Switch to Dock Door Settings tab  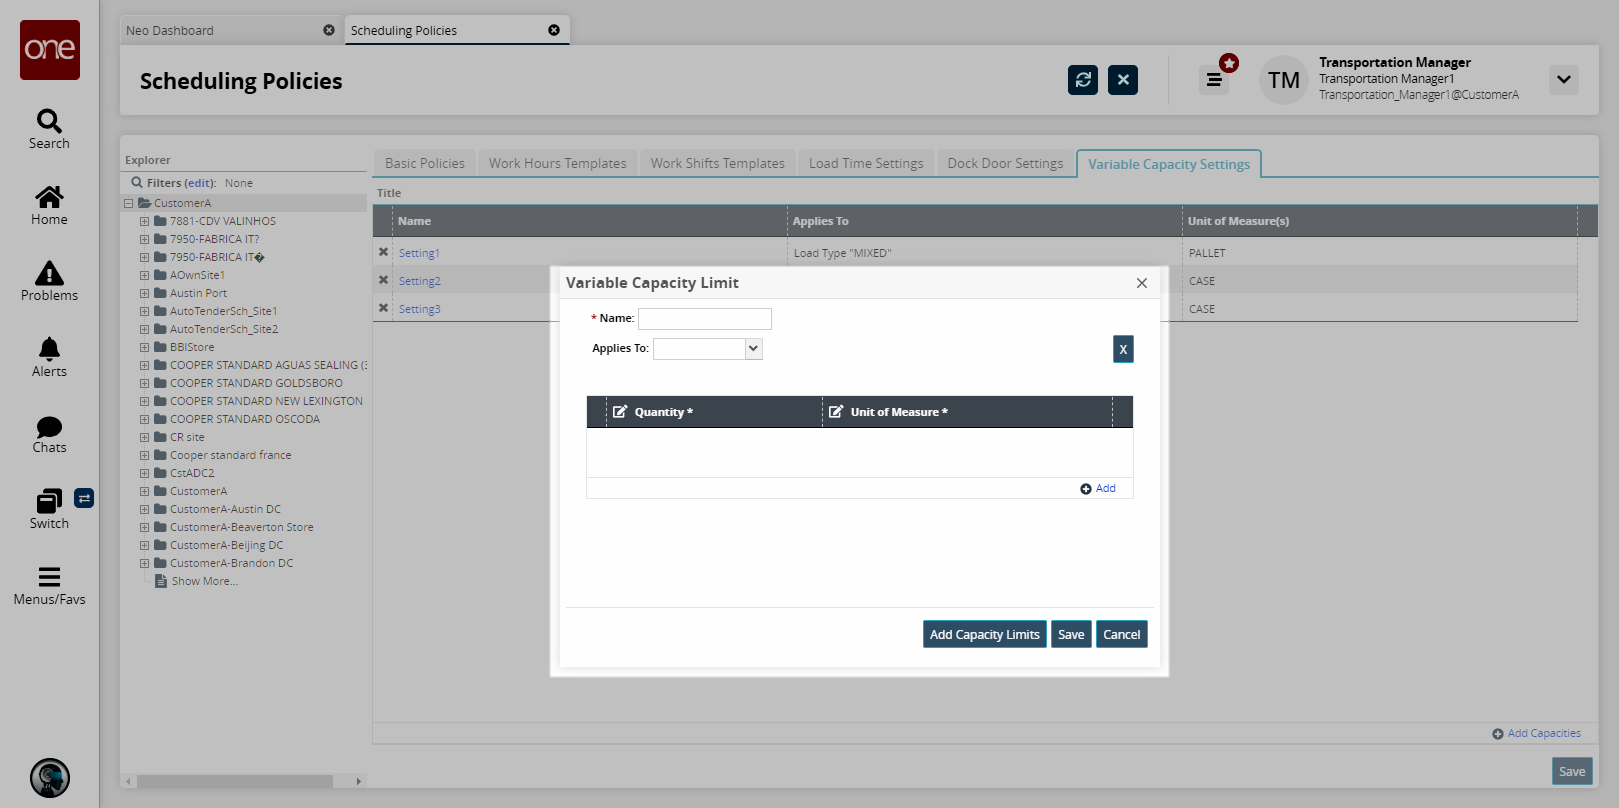coord(1006,163)
